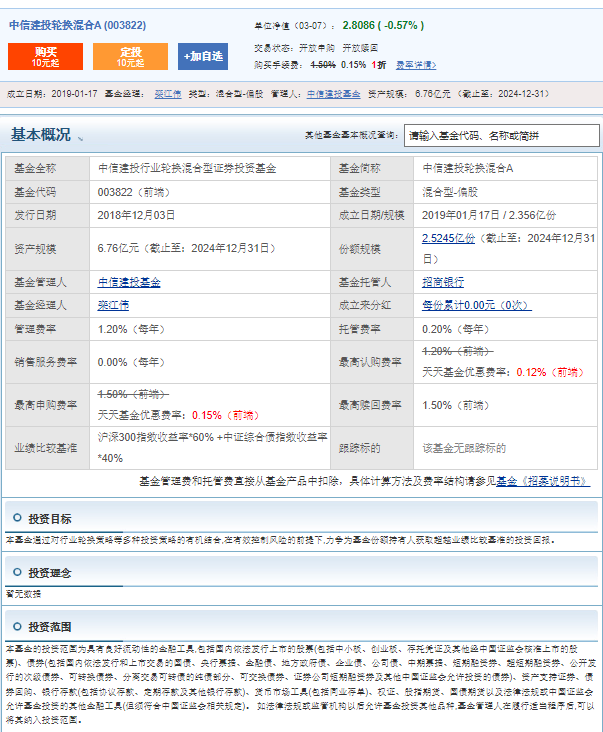Select the 投资理念 section heading
Screen dimensions: 603x732
click(x=50, y=573)
